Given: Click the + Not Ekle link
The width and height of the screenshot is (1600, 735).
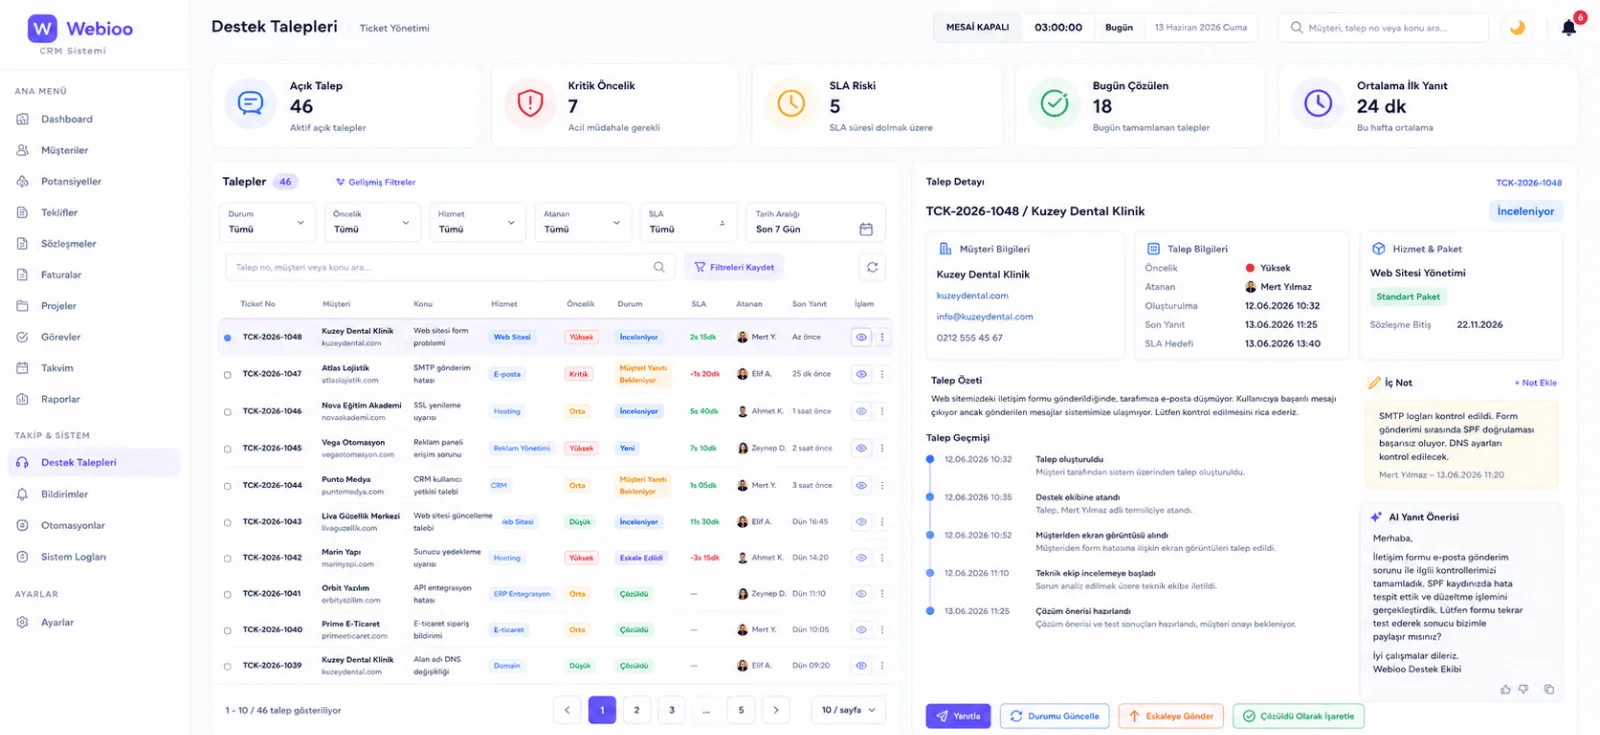Looking at the screenshot, I should pos(1535,383).
